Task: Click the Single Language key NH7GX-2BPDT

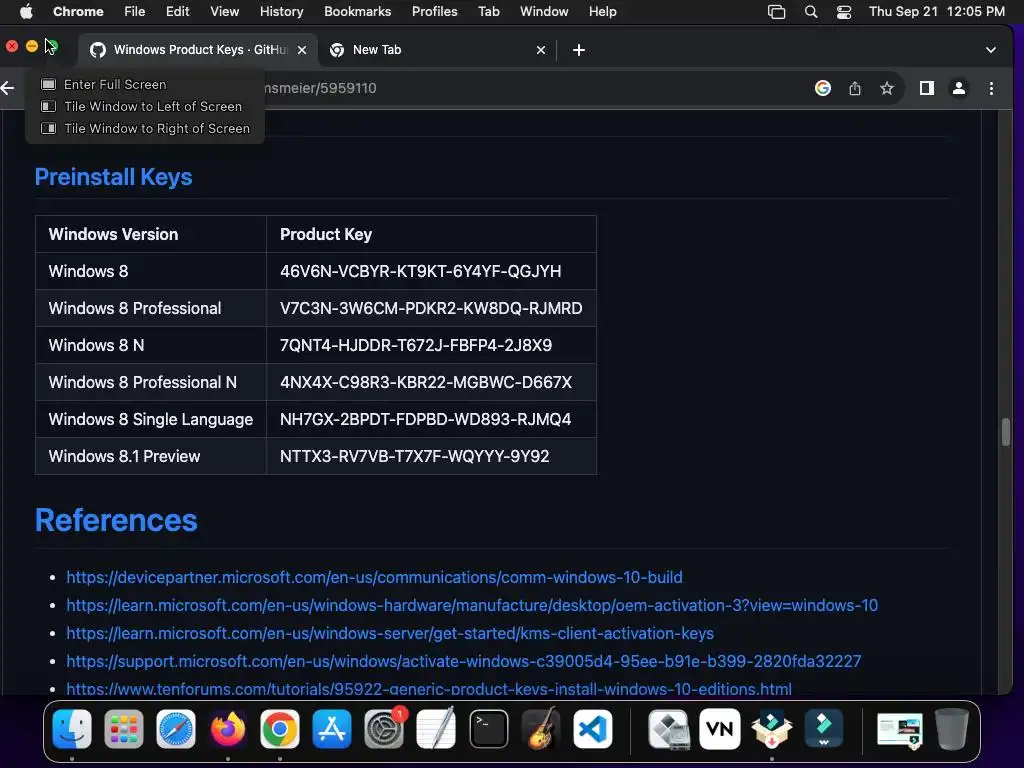Action: (x=425, y=419)
